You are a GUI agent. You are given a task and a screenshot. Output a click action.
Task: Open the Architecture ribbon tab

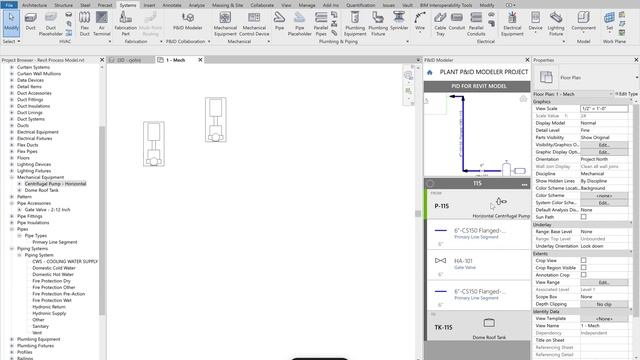[34, 5]
